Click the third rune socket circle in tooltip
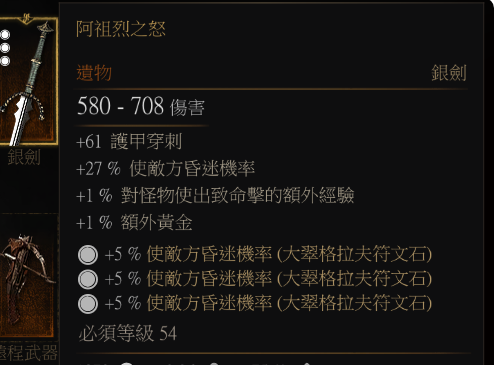Image resolution: width=494 pixels, height=365 pixels. pyautogui.click(x=88, y=304)
